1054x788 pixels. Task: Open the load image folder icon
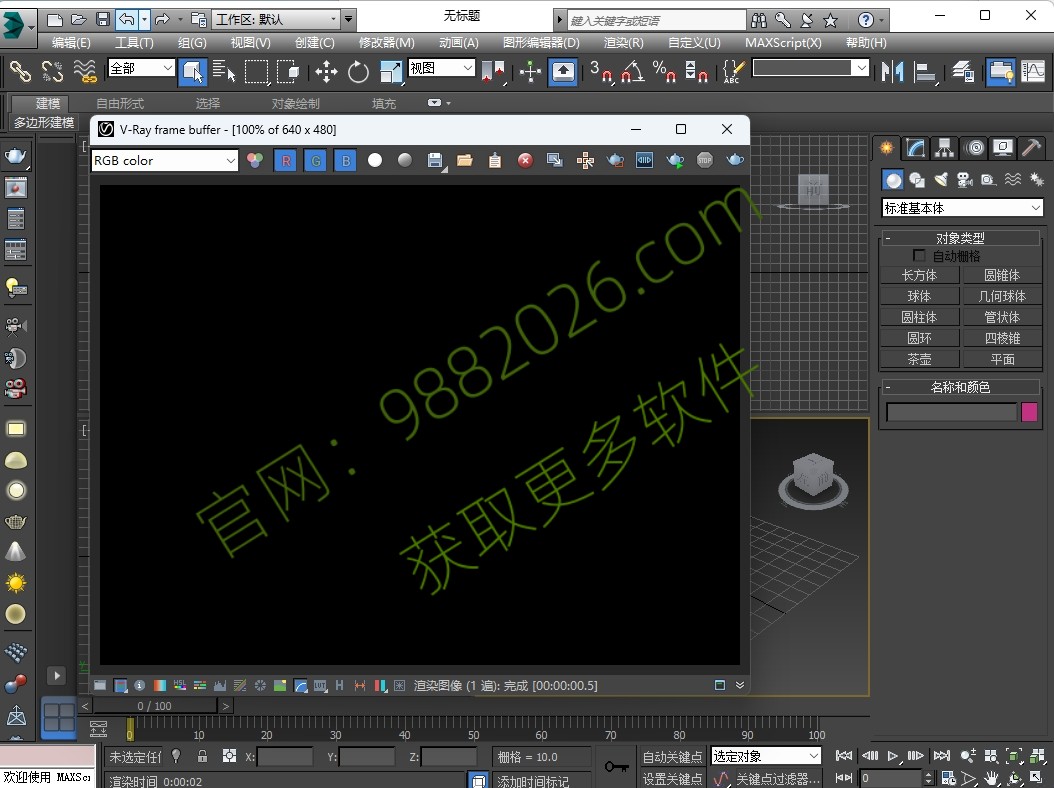[x=464, y=160]
